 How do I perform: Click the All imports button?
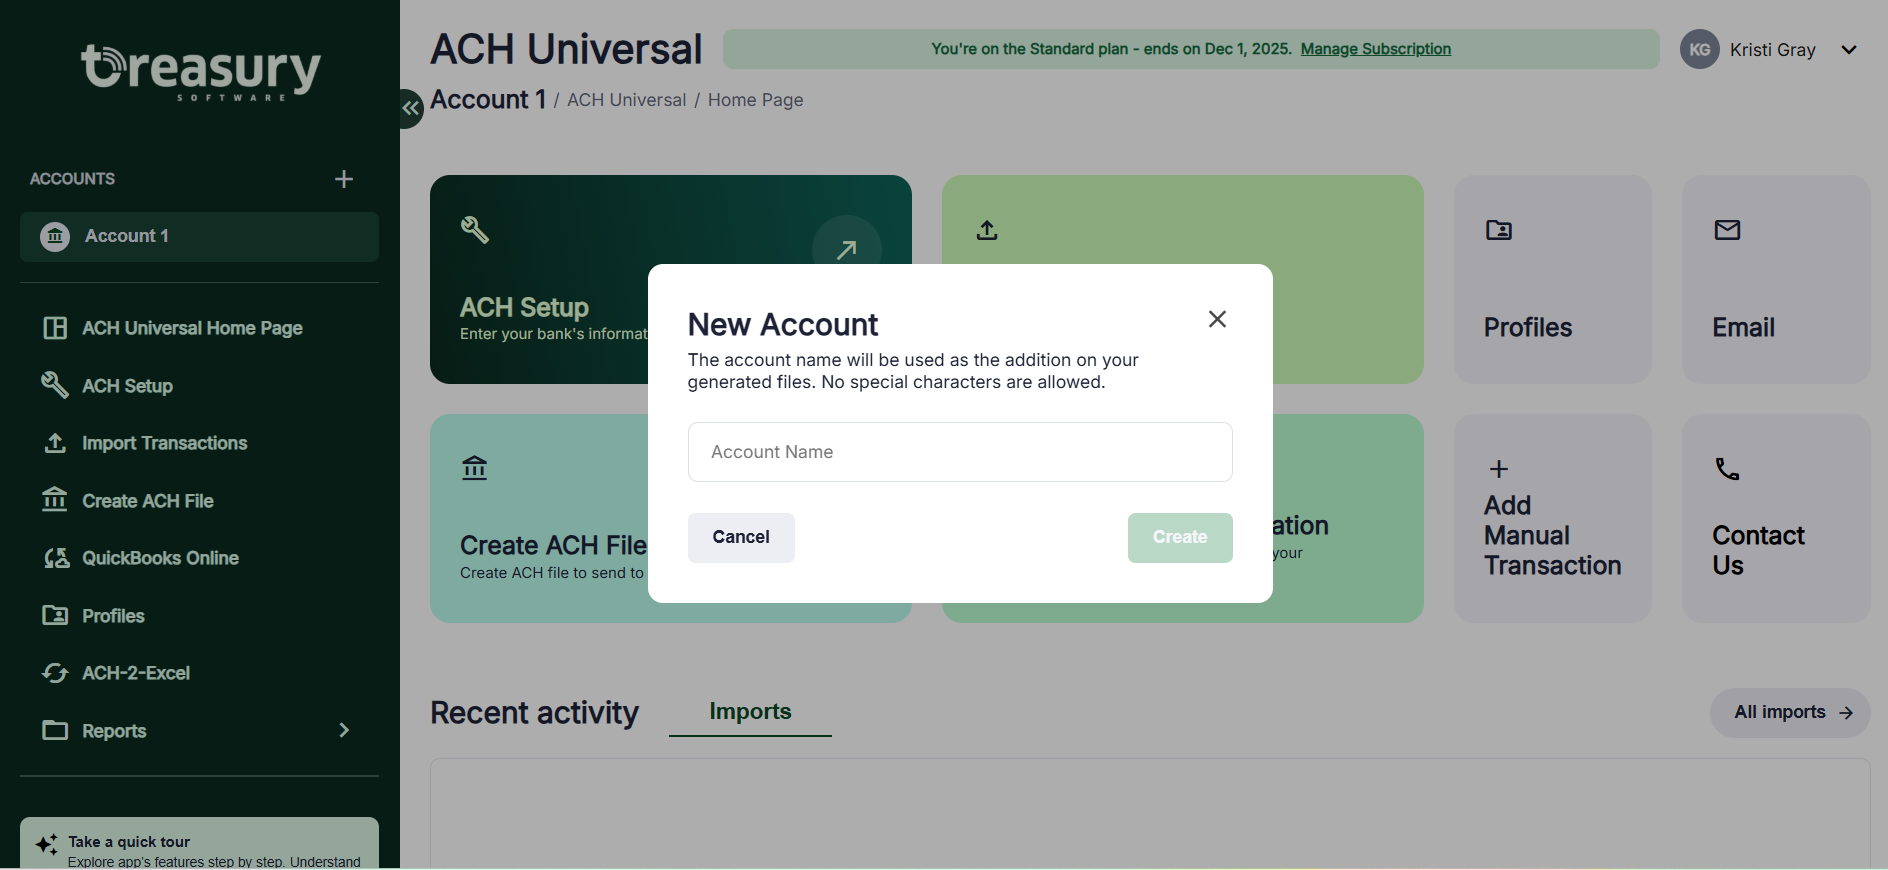coord(1790,713)
